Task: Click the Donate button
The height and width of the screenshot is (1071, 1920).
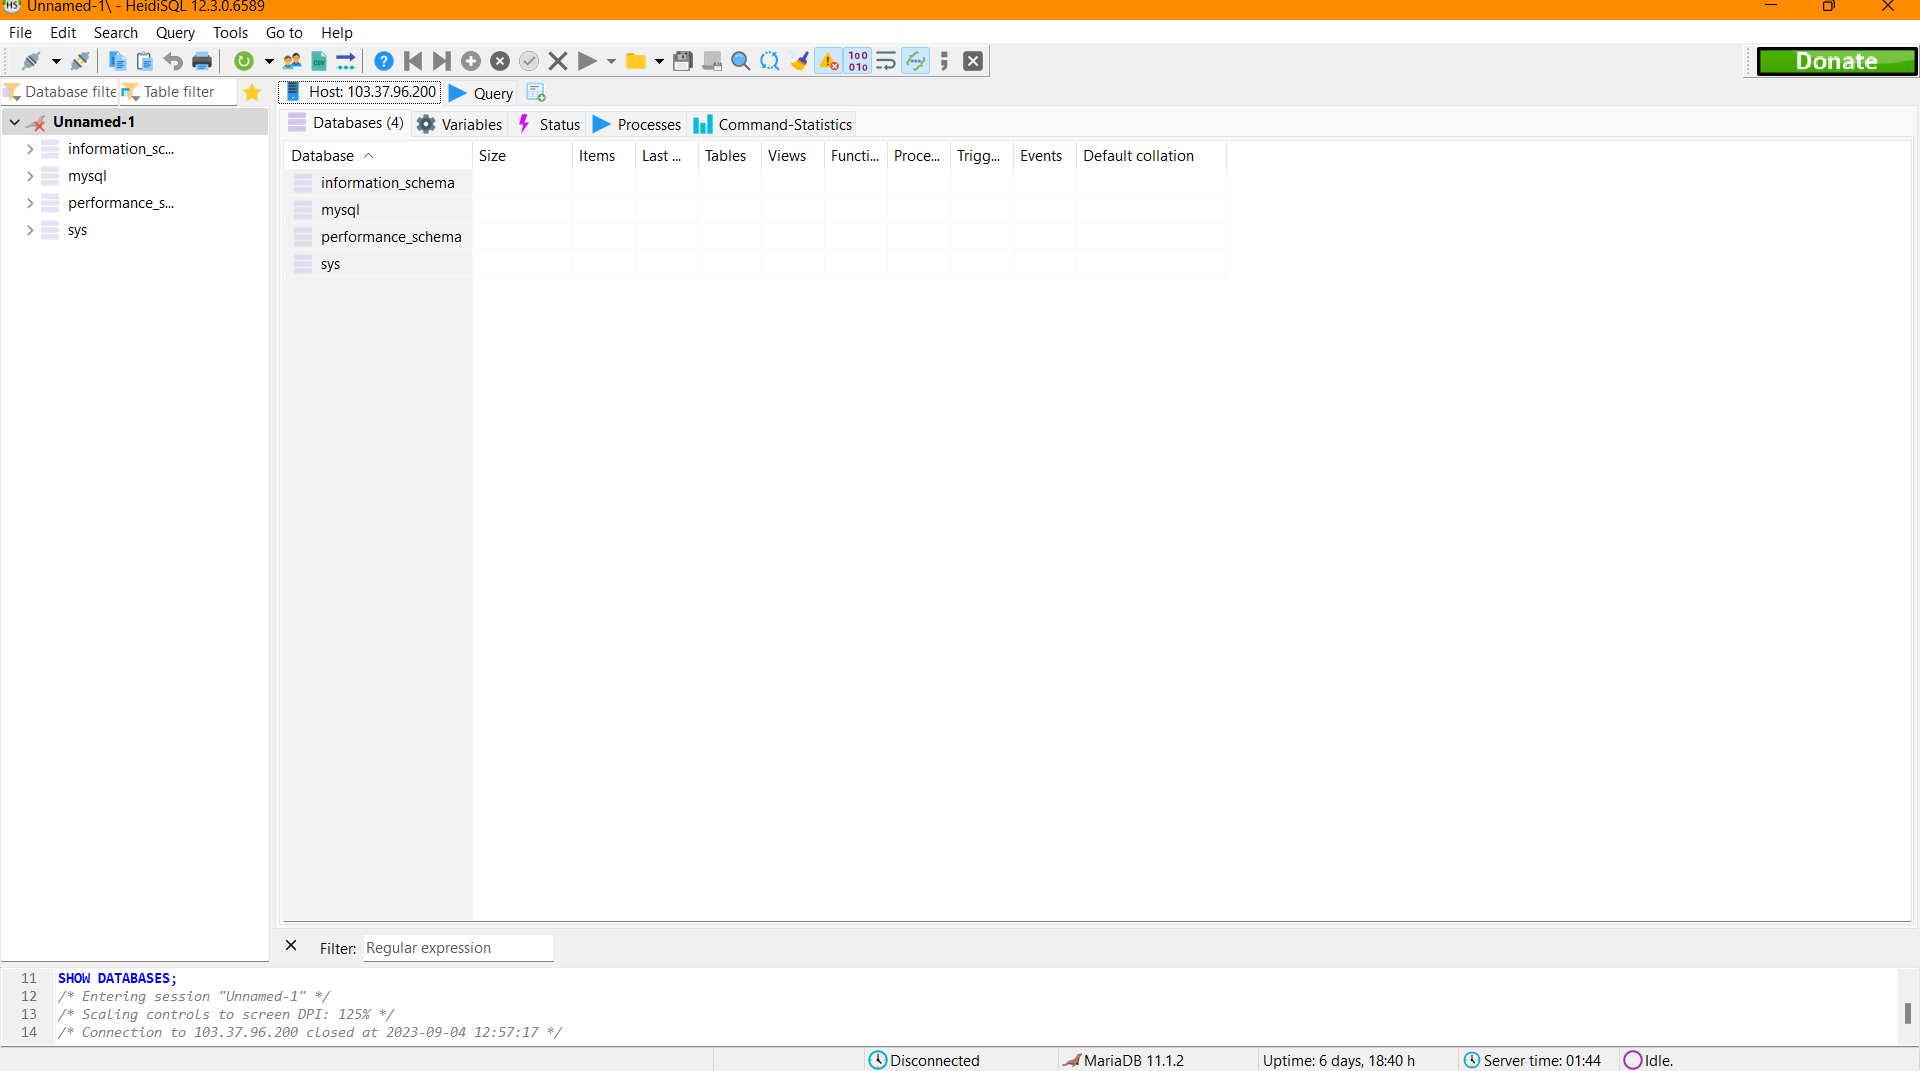Action: point(1836,61)
